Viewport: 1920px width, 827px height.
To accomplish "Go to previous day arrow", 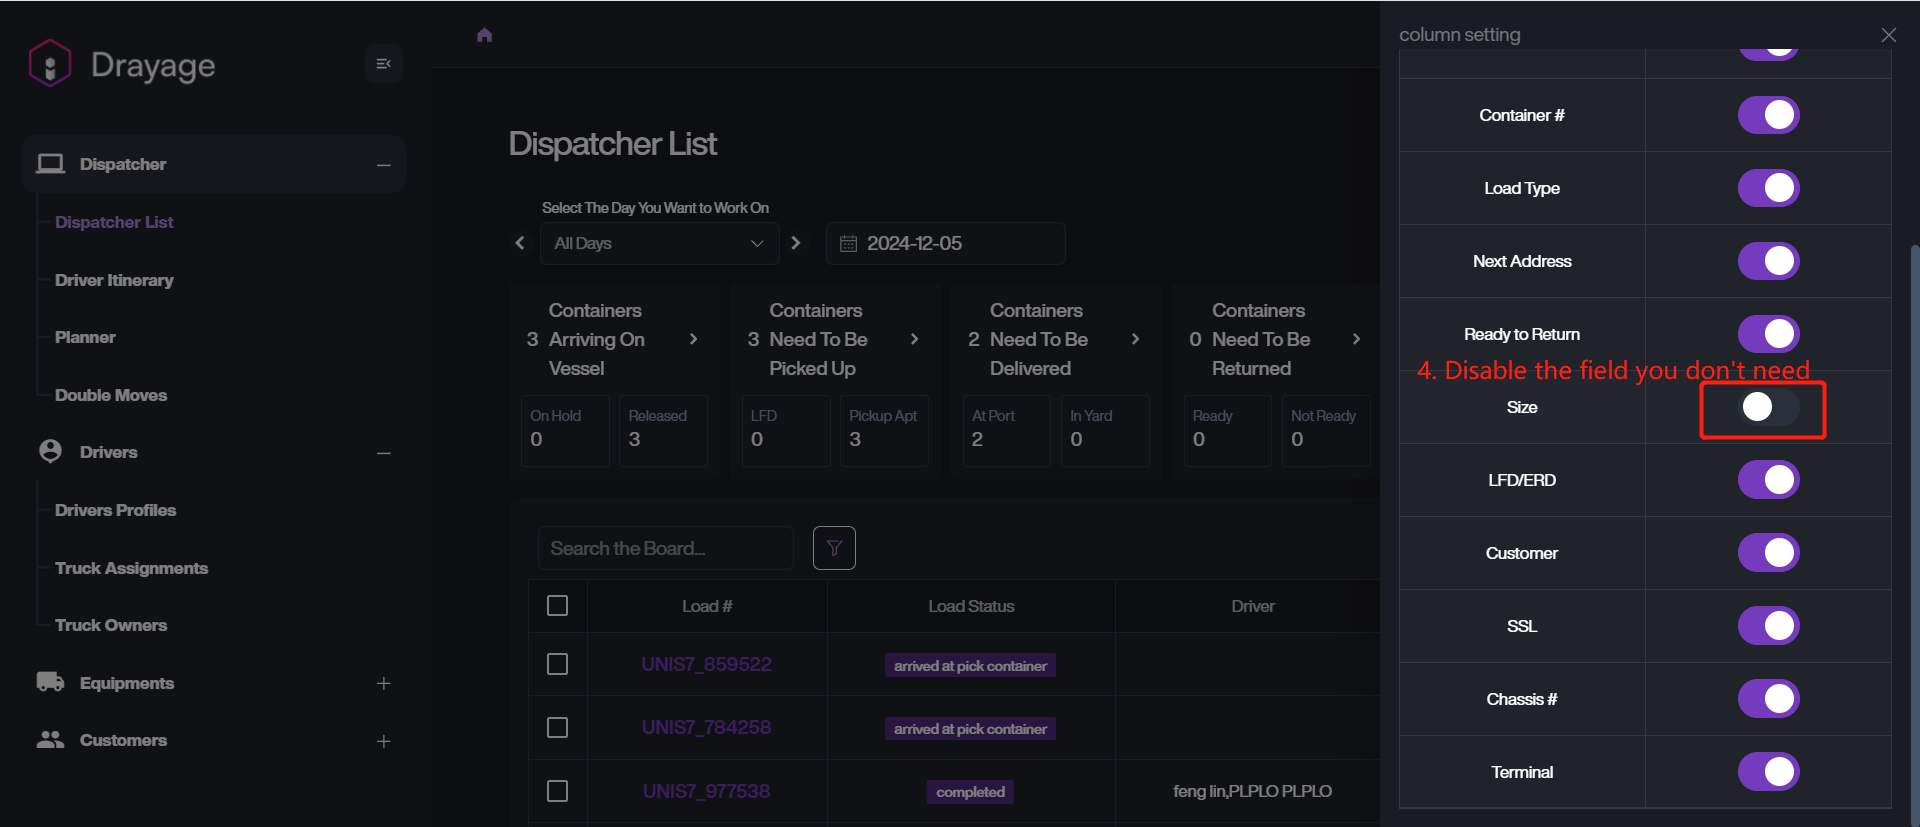I will (x=520, y=243).
